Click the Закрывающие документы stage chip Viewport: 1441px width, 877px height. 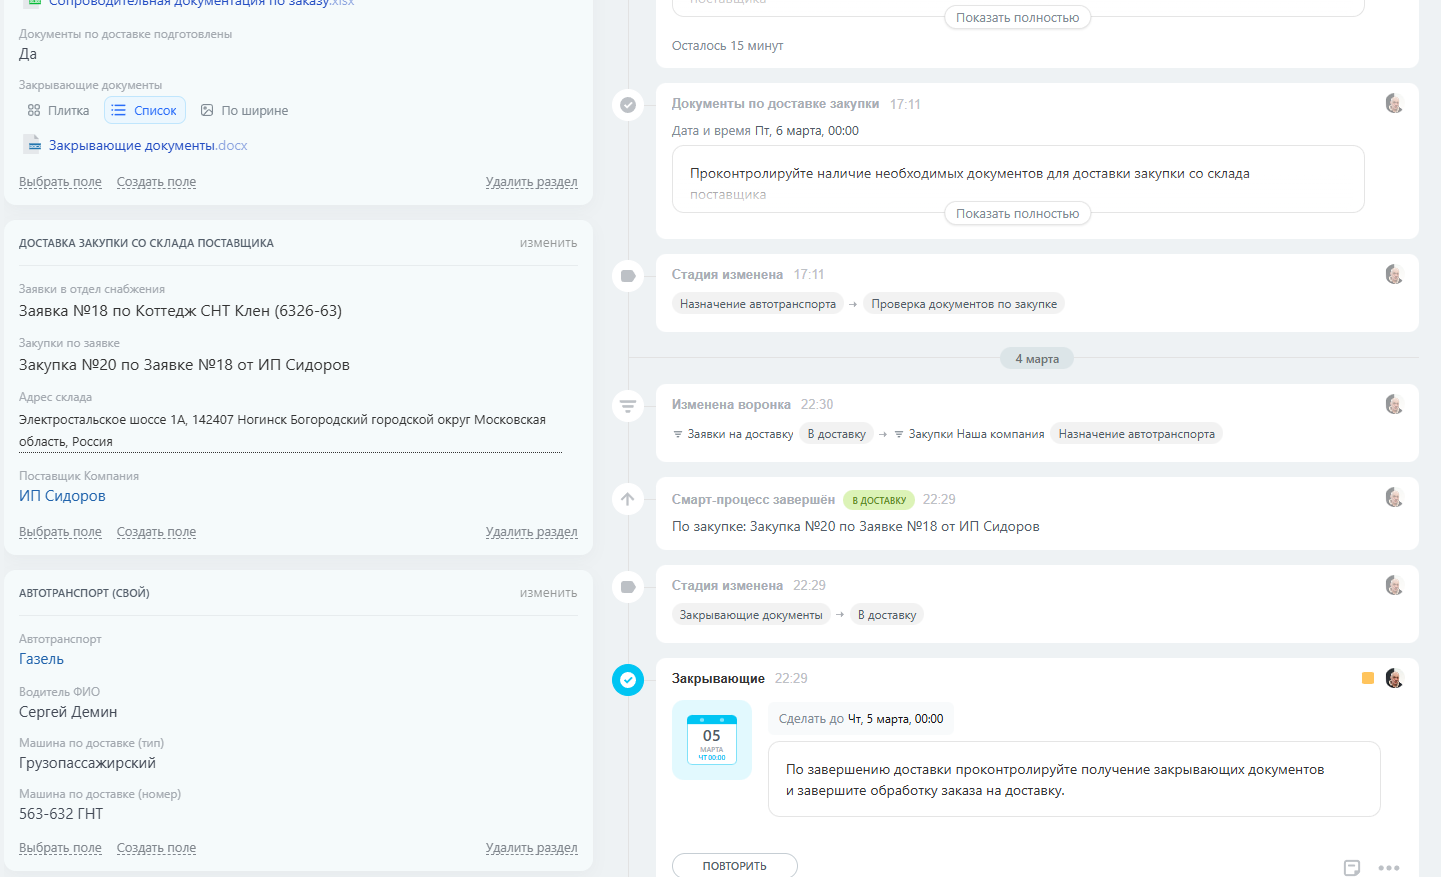click(751, 615)
